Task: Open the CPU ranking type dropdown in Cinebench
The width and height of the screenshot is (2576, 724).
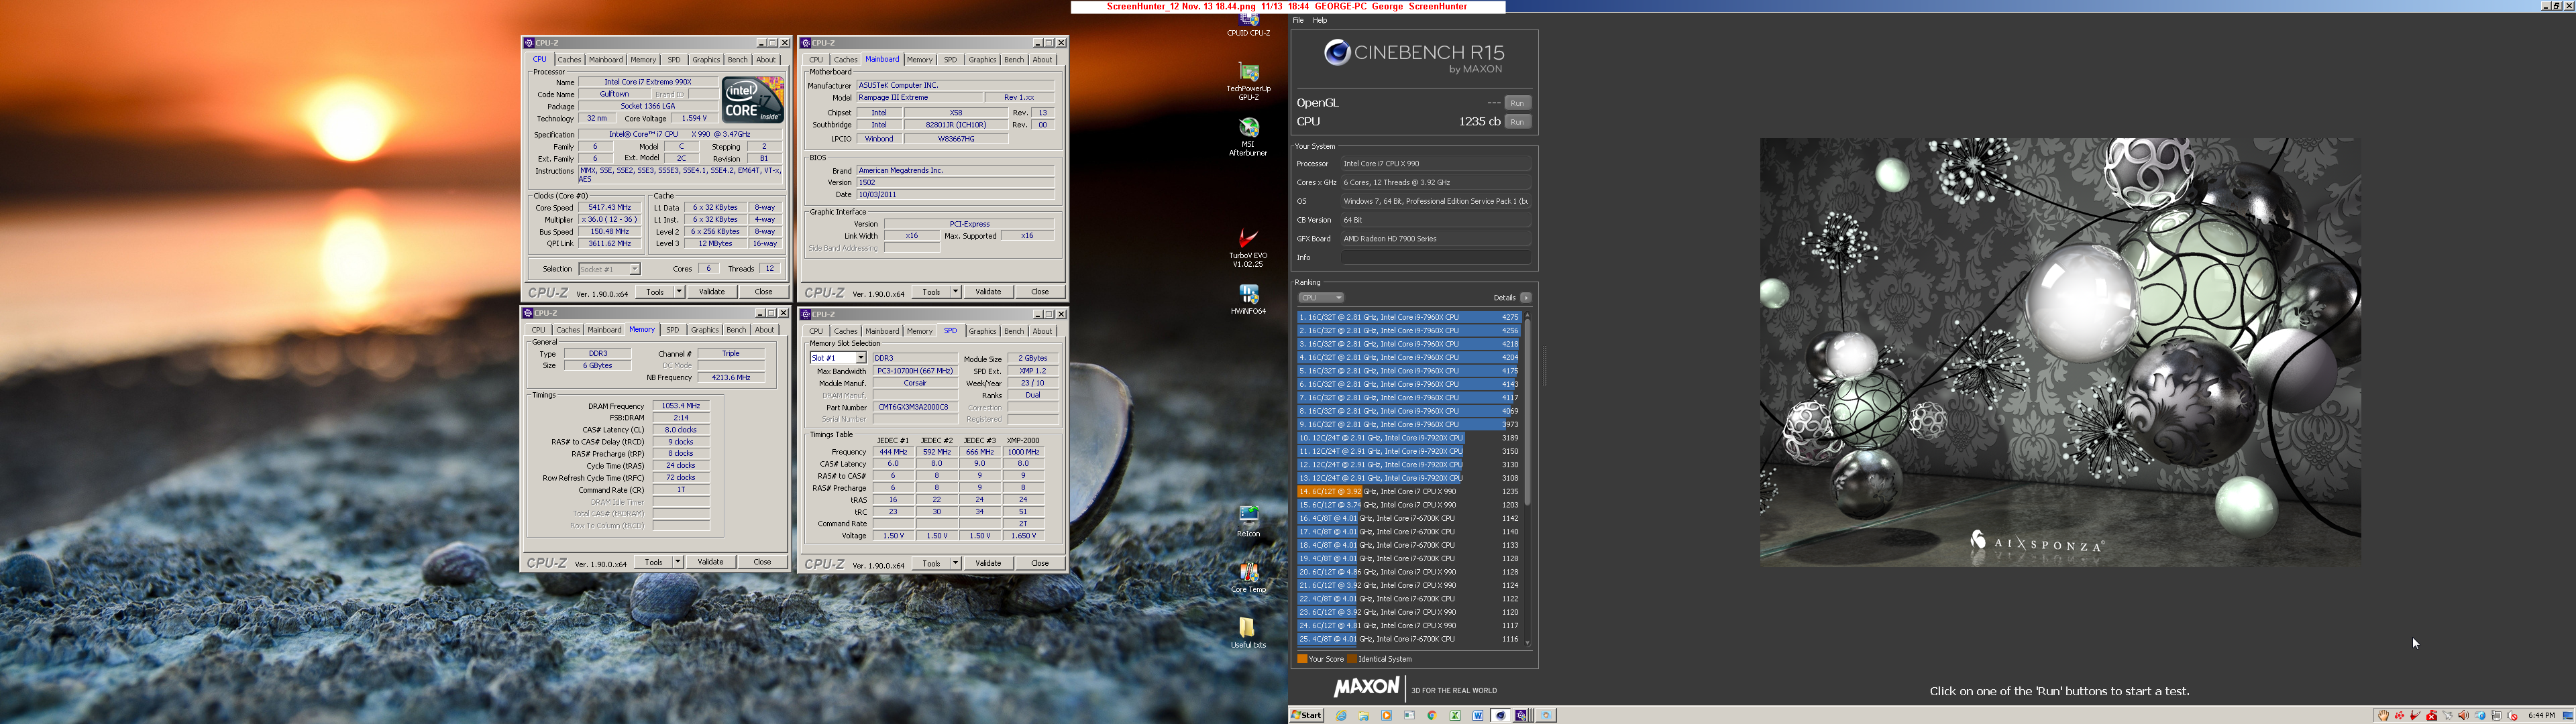Action: [x=1320, y=297]
